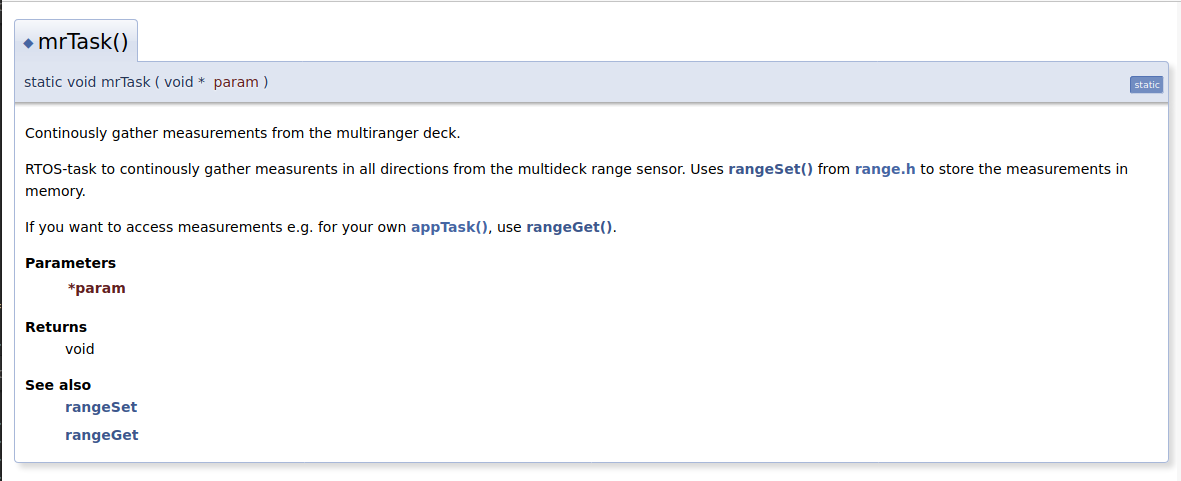Click the diamond permalink icon beside mrTask()
Viewport: 1181px width, 481px height.
(29, 43)
